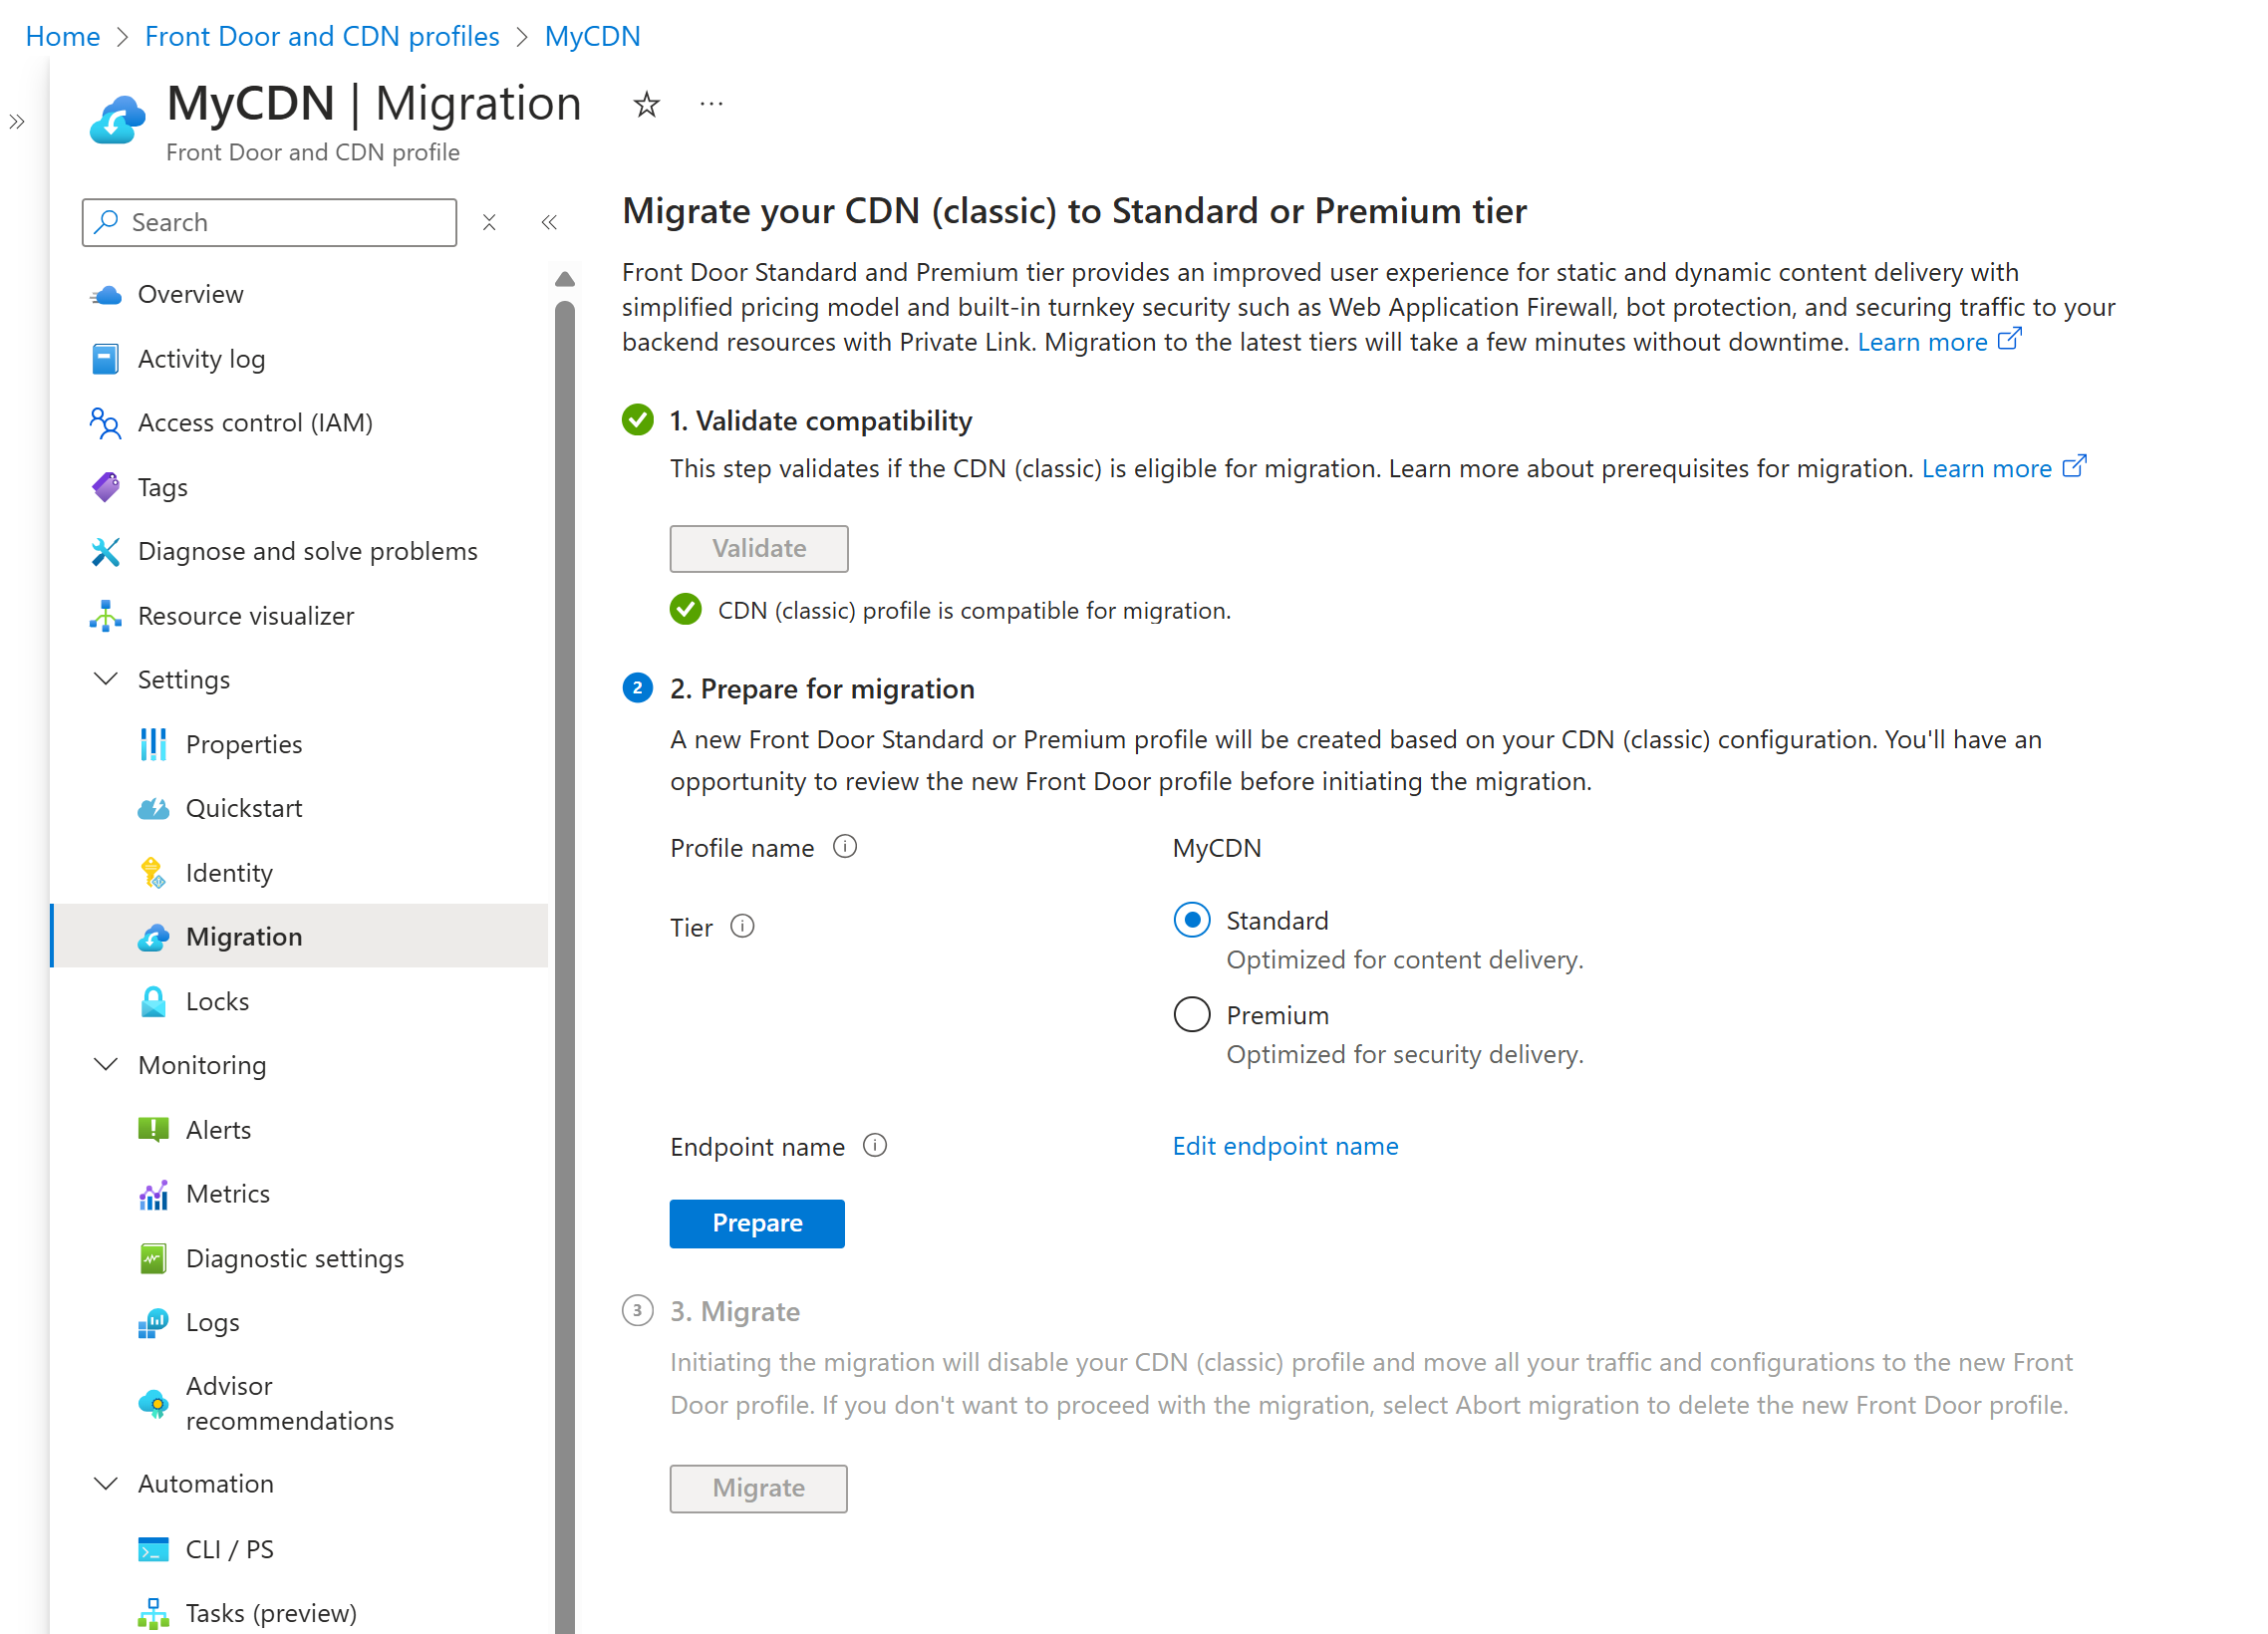Image resolution: width=2268 pixels, height=1634 pixels.
Task: Toggle the compatibility validated checkmark
Action: 689,609
